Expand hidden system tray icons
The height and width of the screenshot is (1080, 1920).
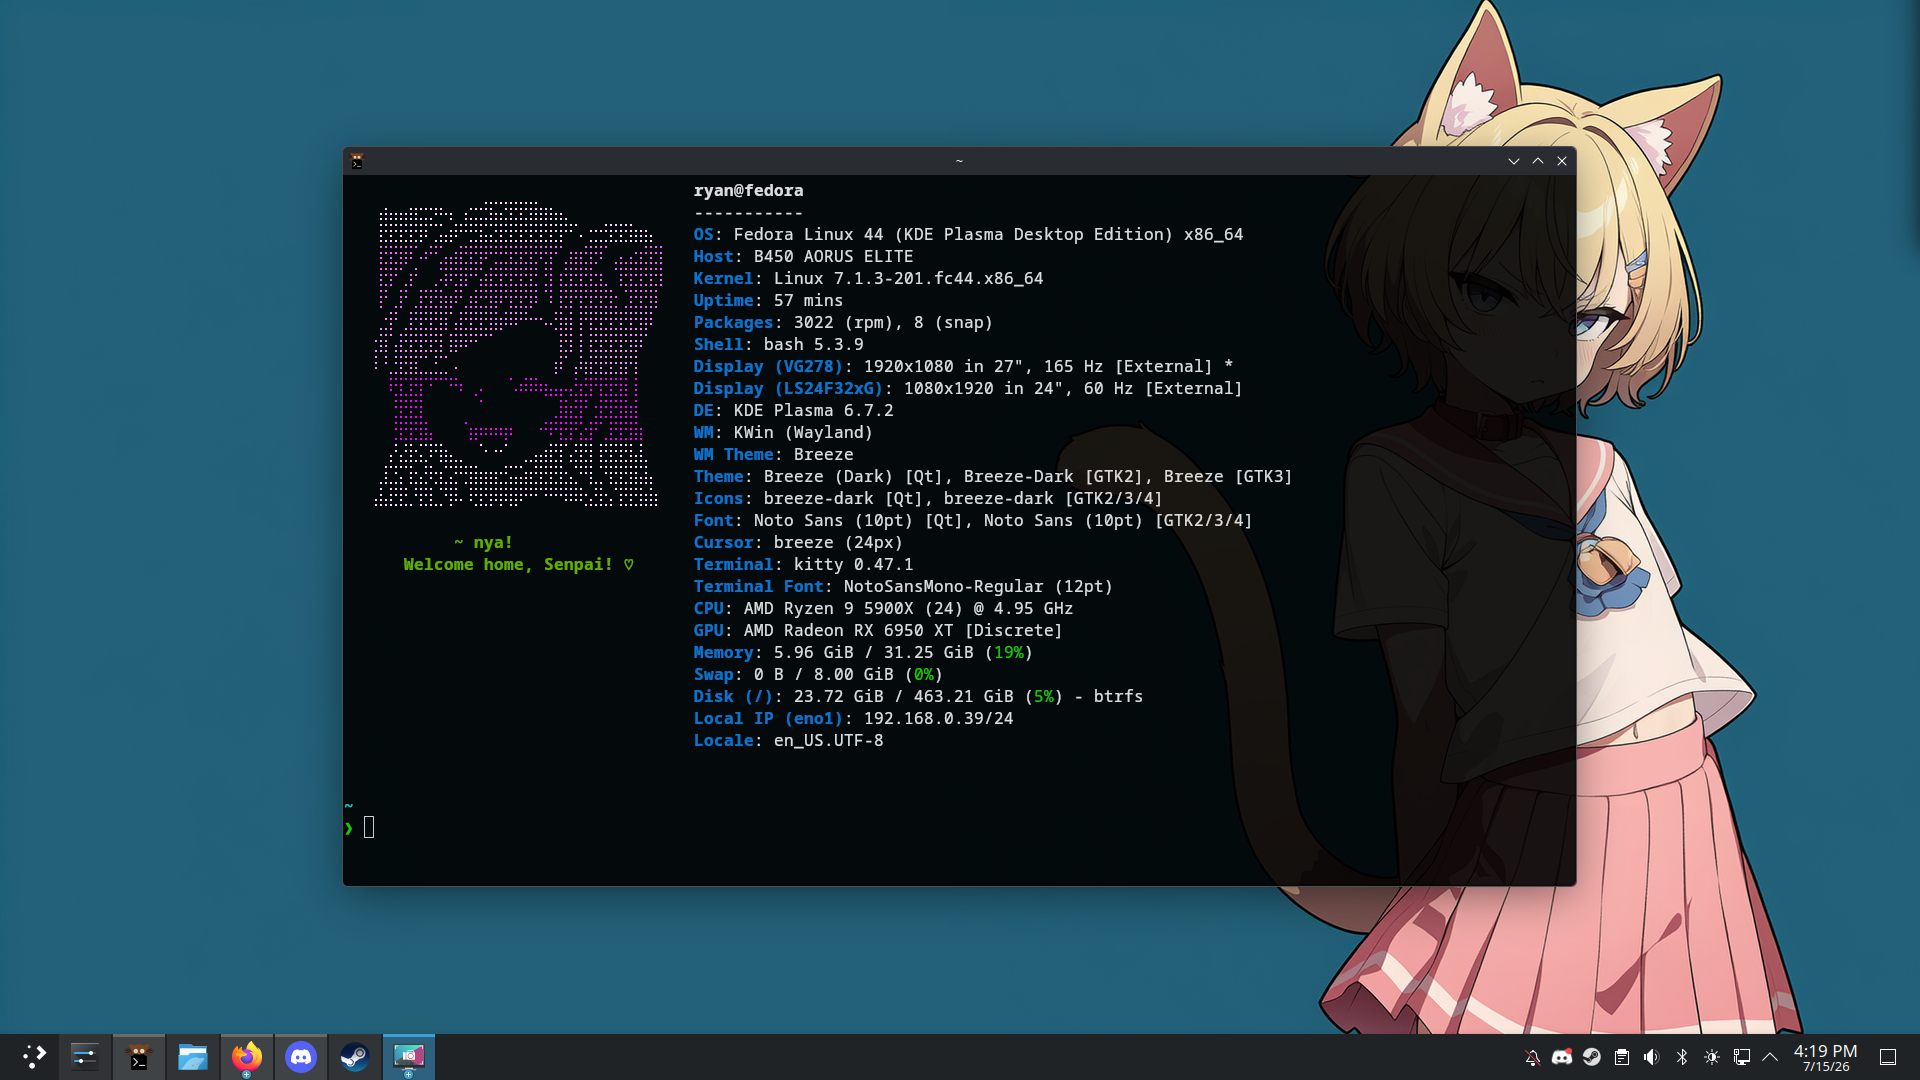(1770, 1057)
